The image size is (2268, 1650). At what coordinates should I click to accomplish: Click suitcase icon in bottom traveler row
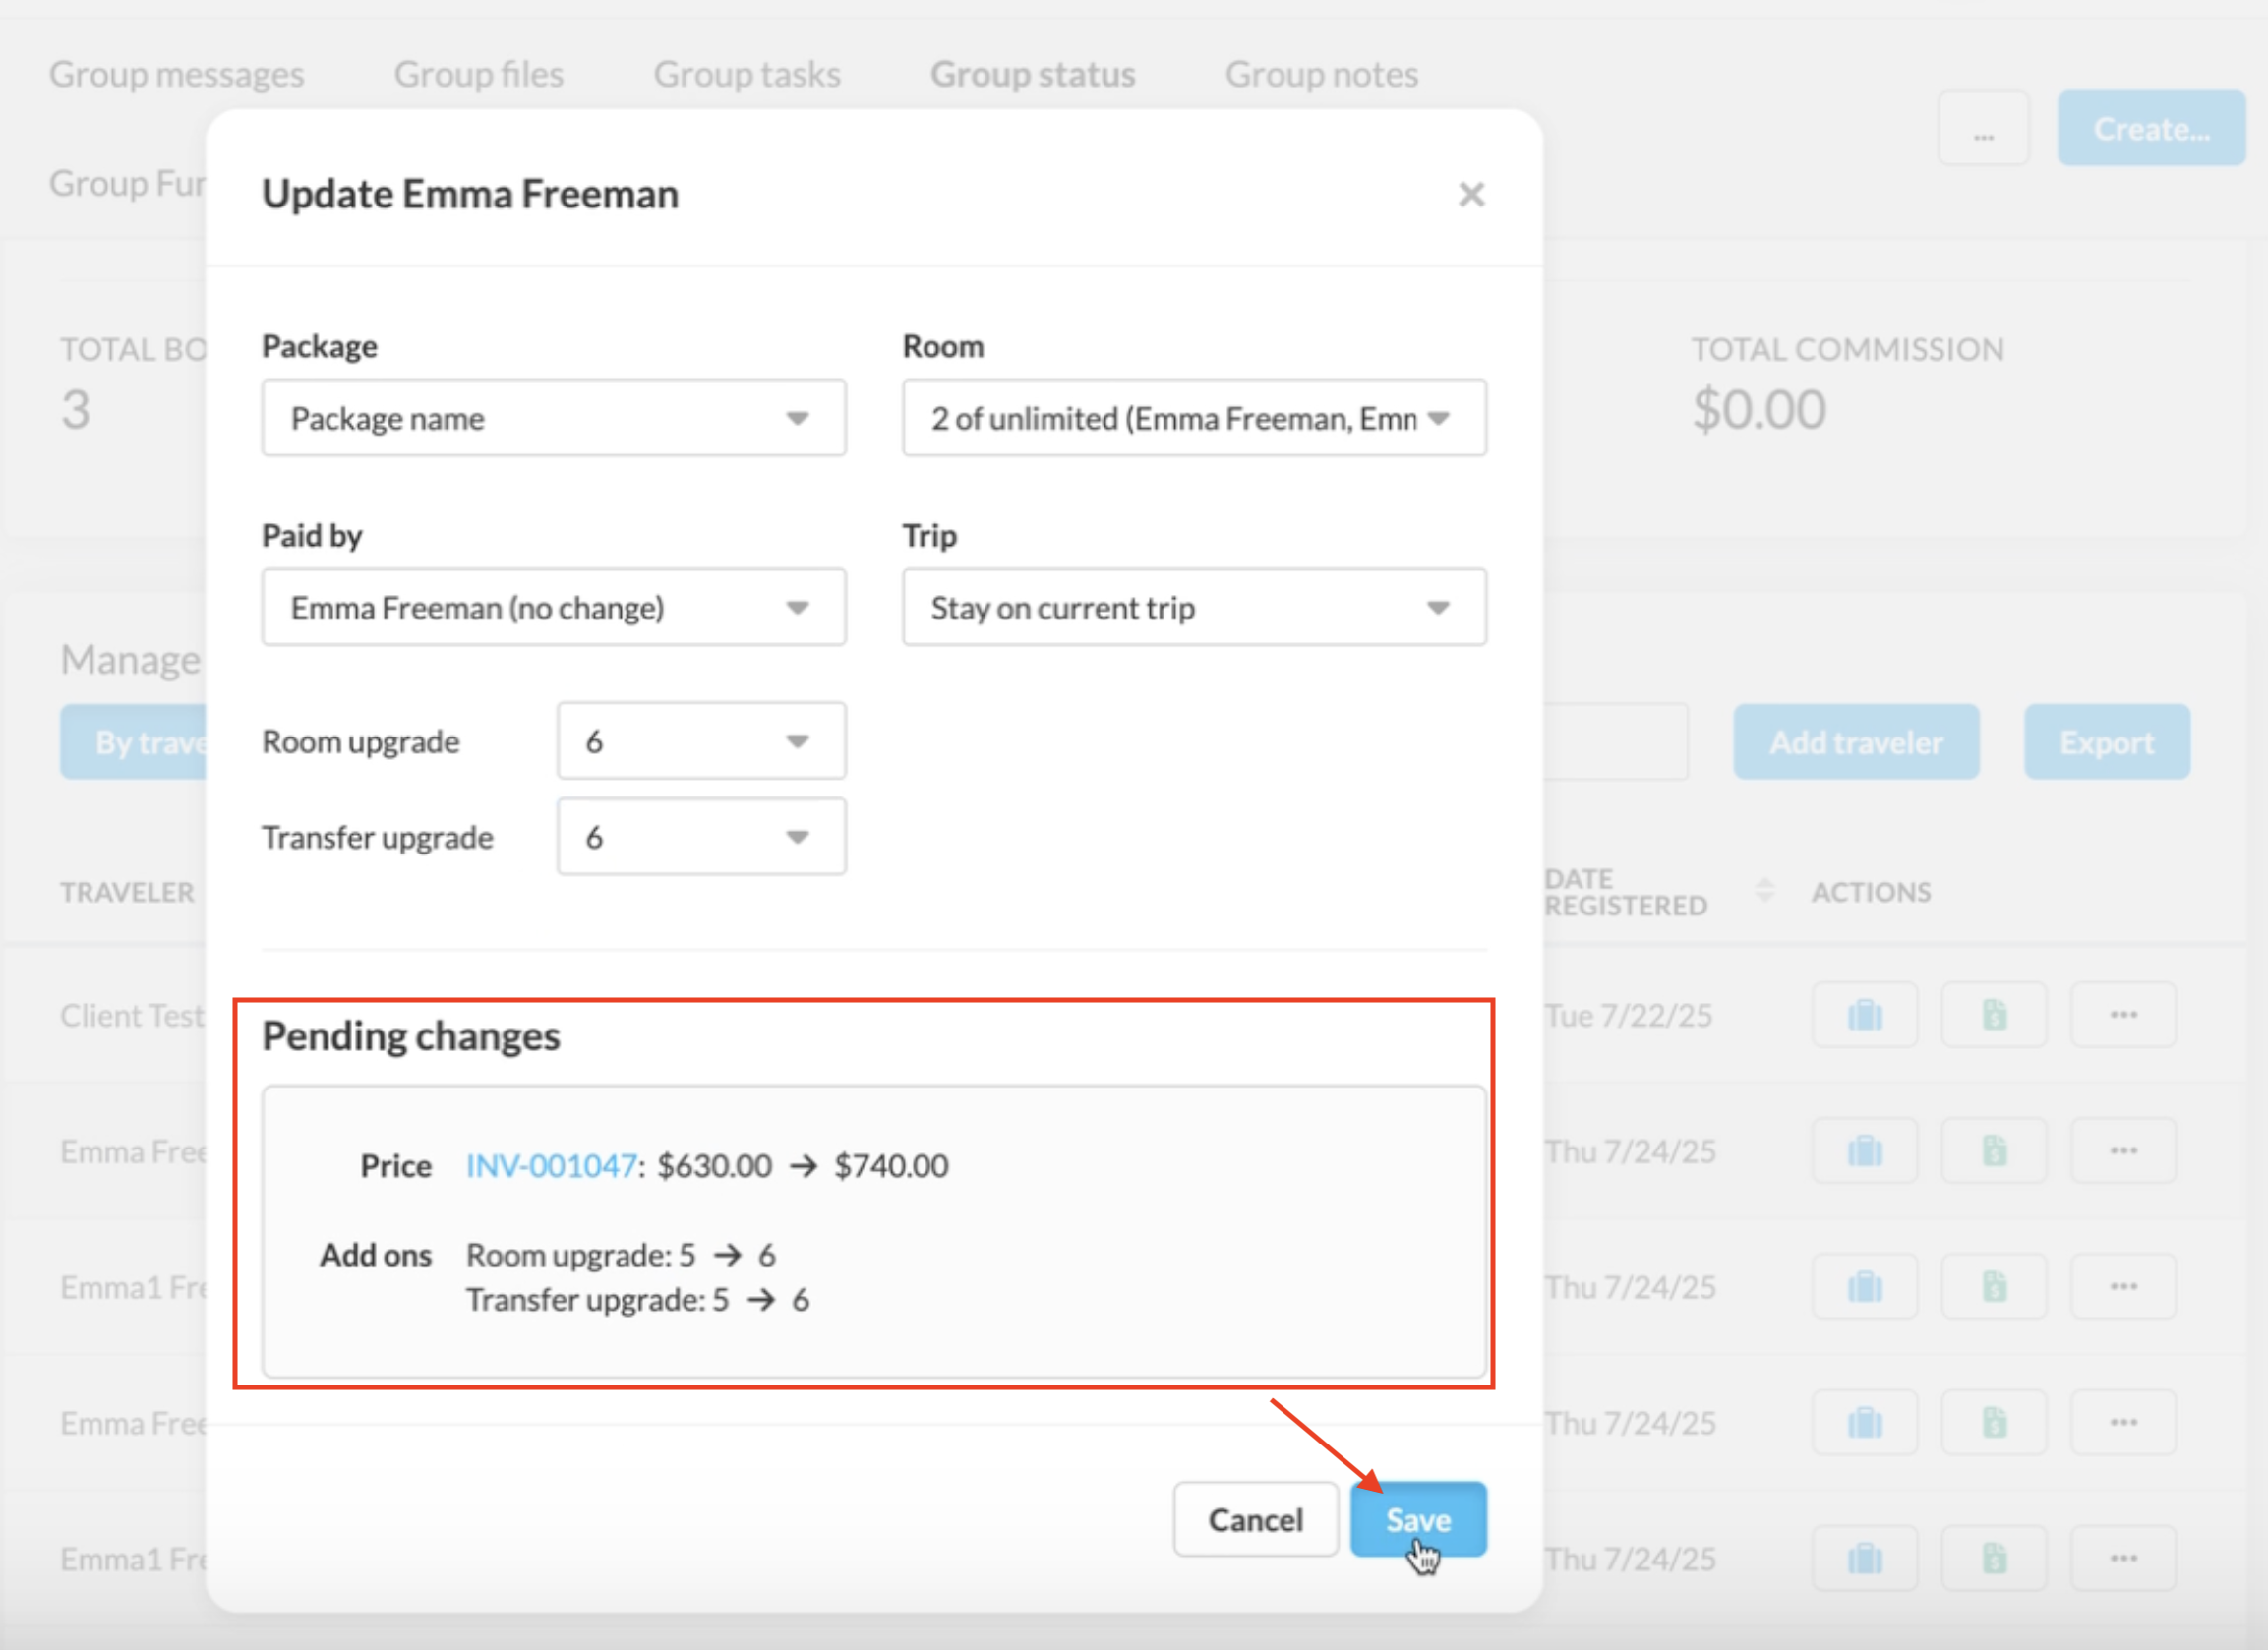point(1864,1558)
